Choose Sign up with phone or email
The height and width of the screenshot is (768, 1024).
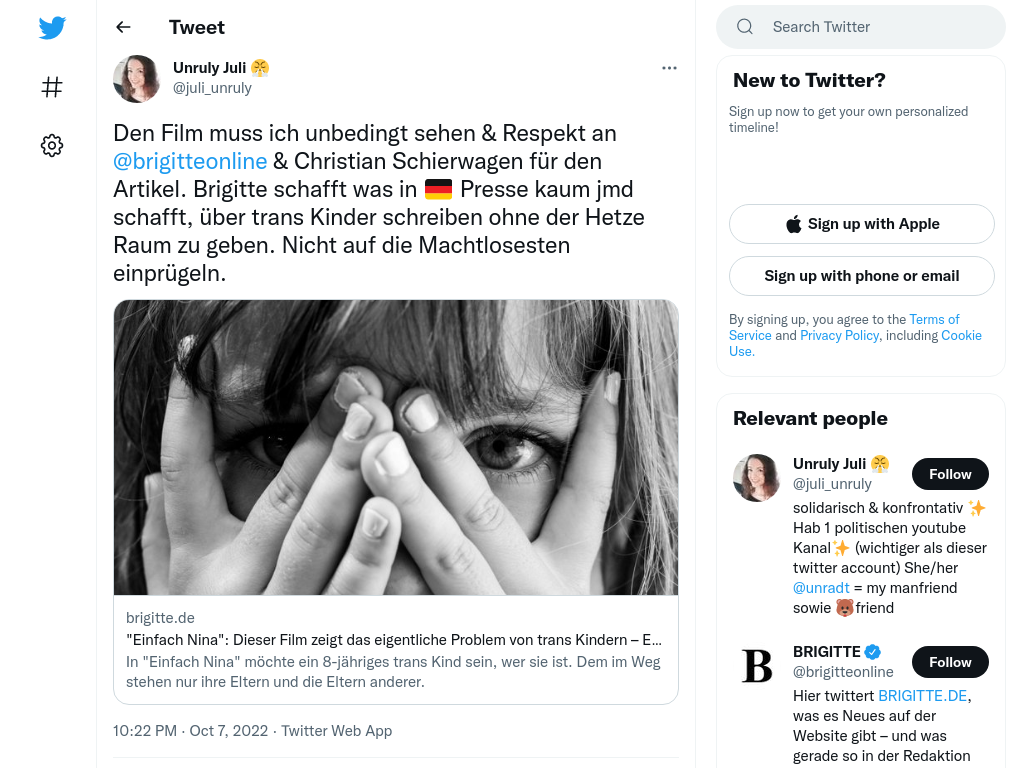861,276
